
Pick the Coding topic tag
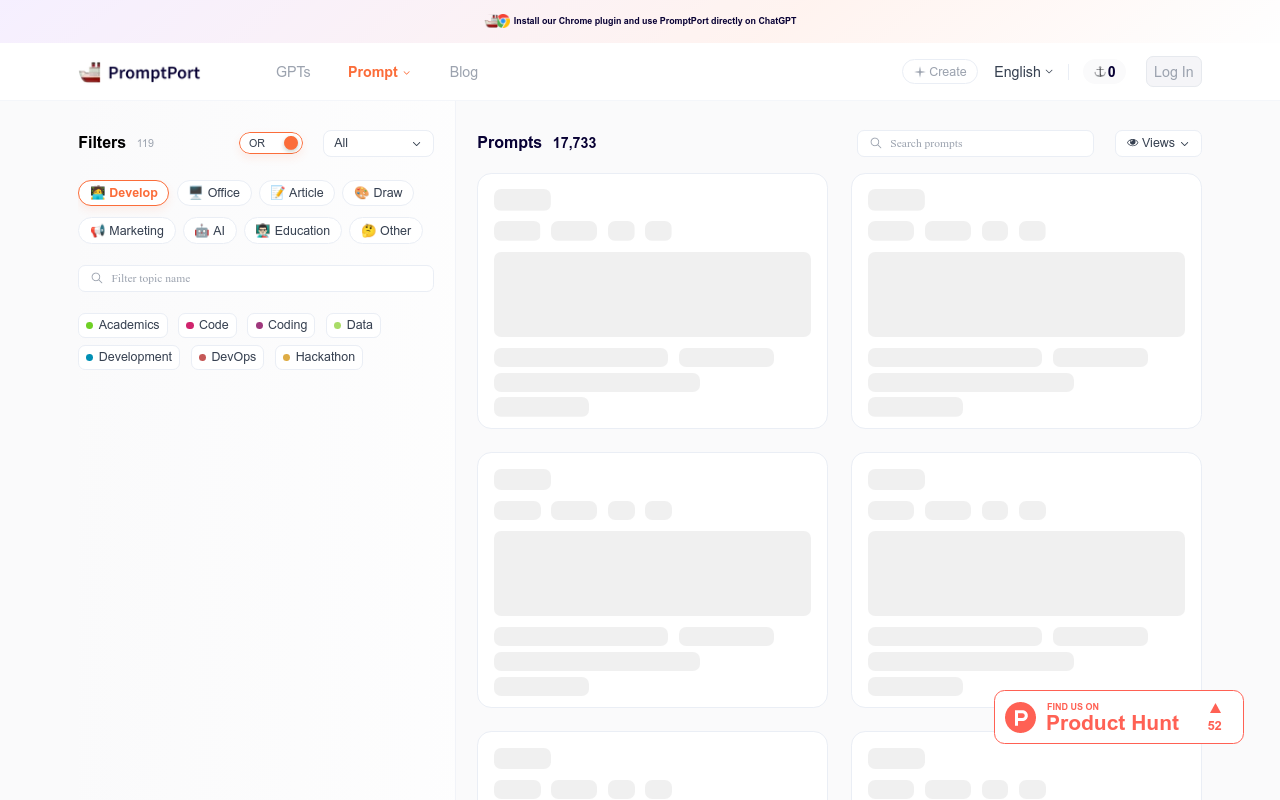click(281, 325)
